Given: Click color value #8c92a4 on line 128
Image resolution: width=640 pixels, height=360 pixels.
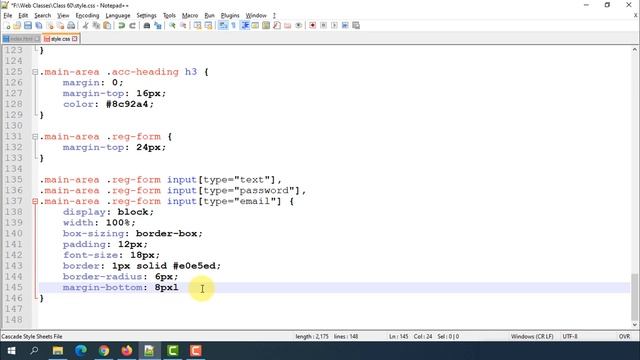Looking at the screenshot, I should [x=127, y=104].
